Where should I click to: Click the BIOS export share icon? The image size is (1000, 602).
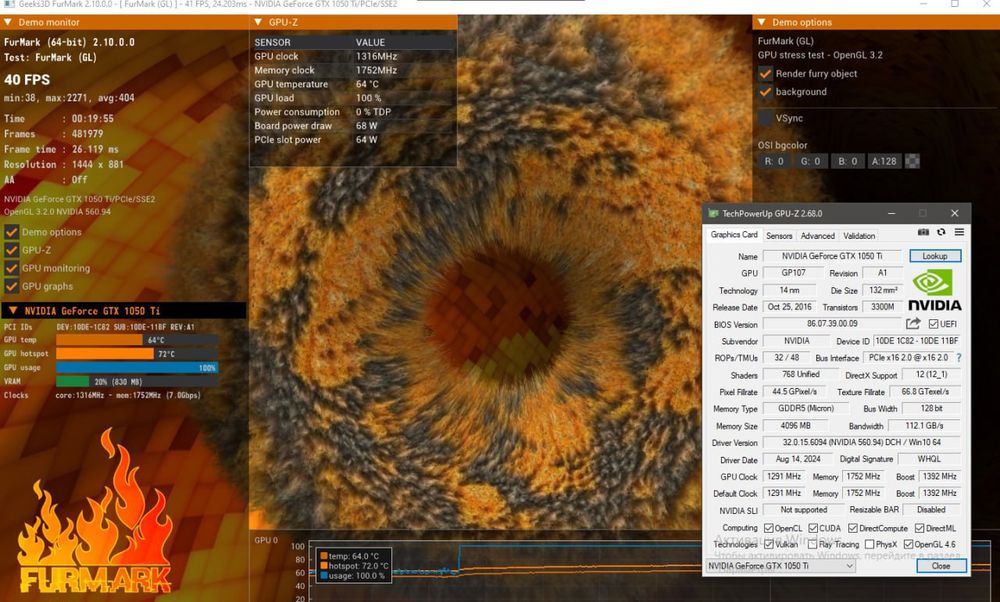click(913, 324)
